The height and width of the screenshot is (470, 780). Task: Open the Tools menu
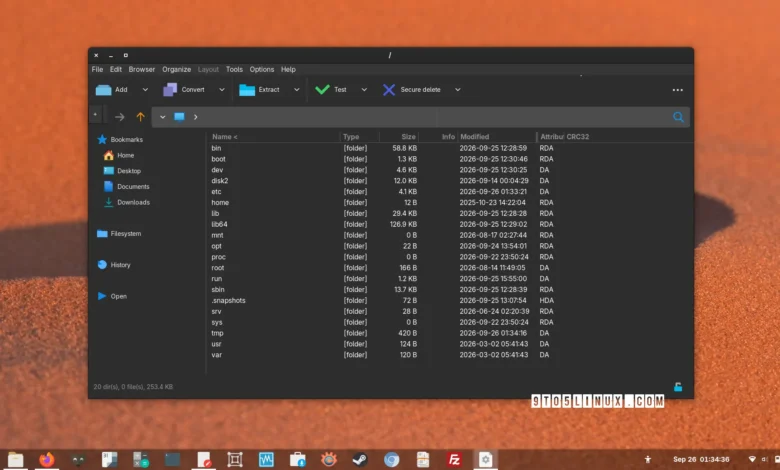click(x=234, y=70)
